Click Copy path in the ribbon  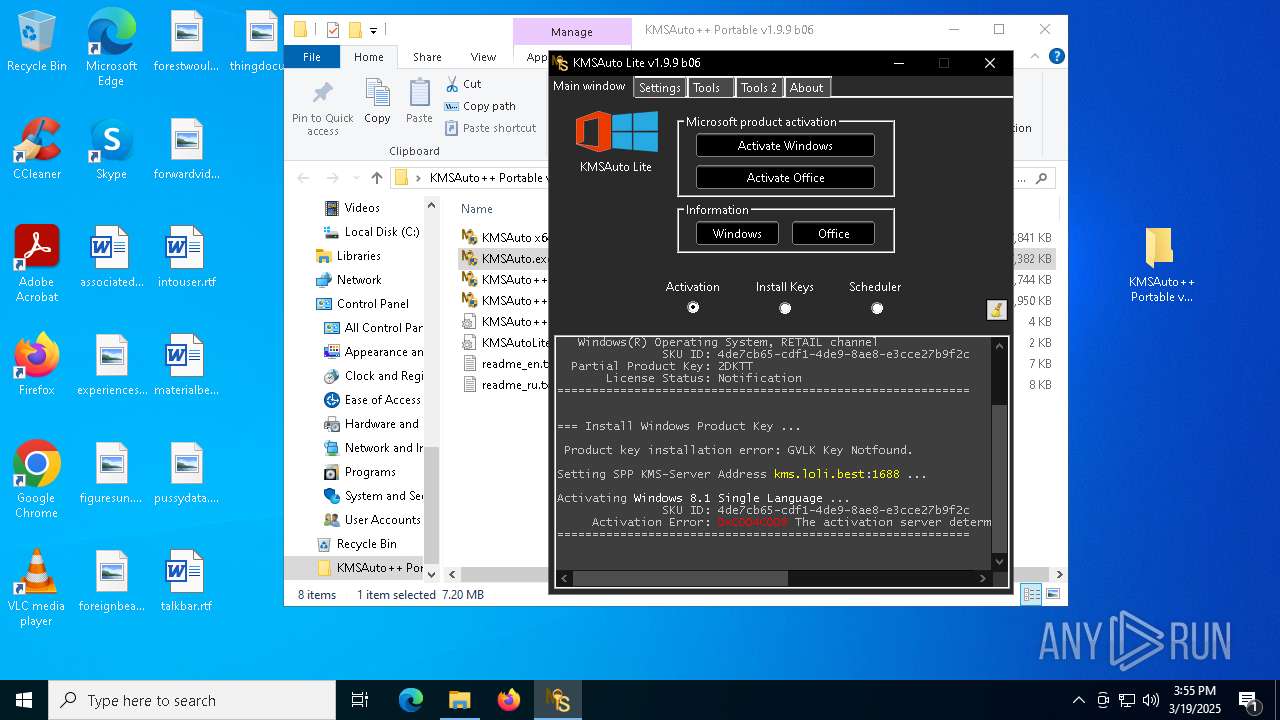pyautogui.click(x=480, y=106)
